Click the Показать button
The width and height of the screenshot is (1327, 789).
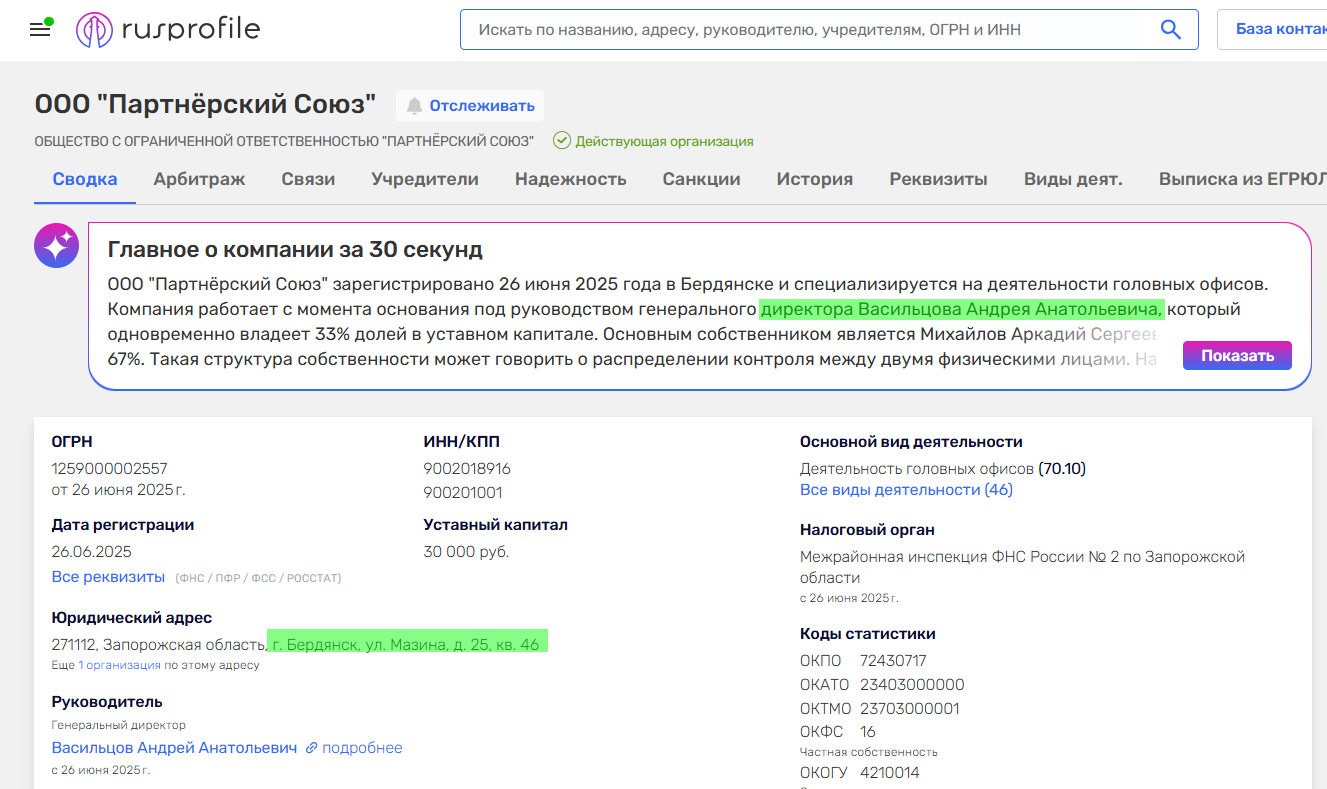pos(1236,355)
